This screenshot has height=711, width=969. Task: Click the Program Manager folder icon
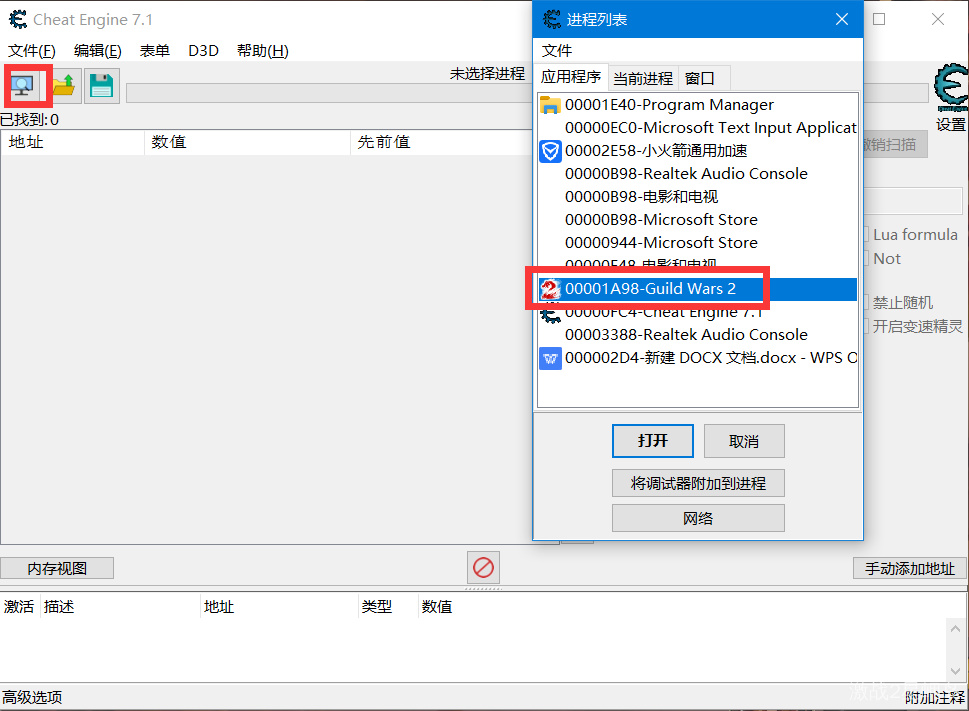[550, 105]
